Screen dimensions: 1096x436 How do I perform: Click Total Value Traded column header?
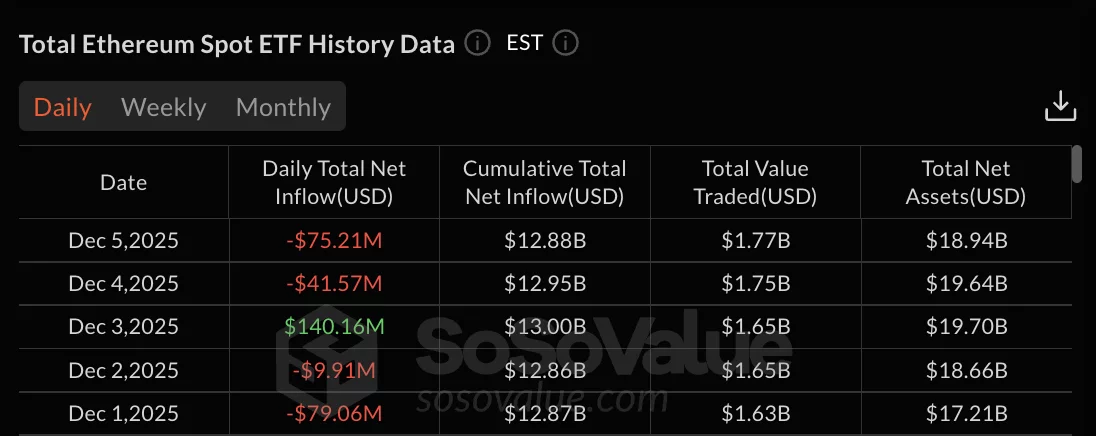(755, 183)
